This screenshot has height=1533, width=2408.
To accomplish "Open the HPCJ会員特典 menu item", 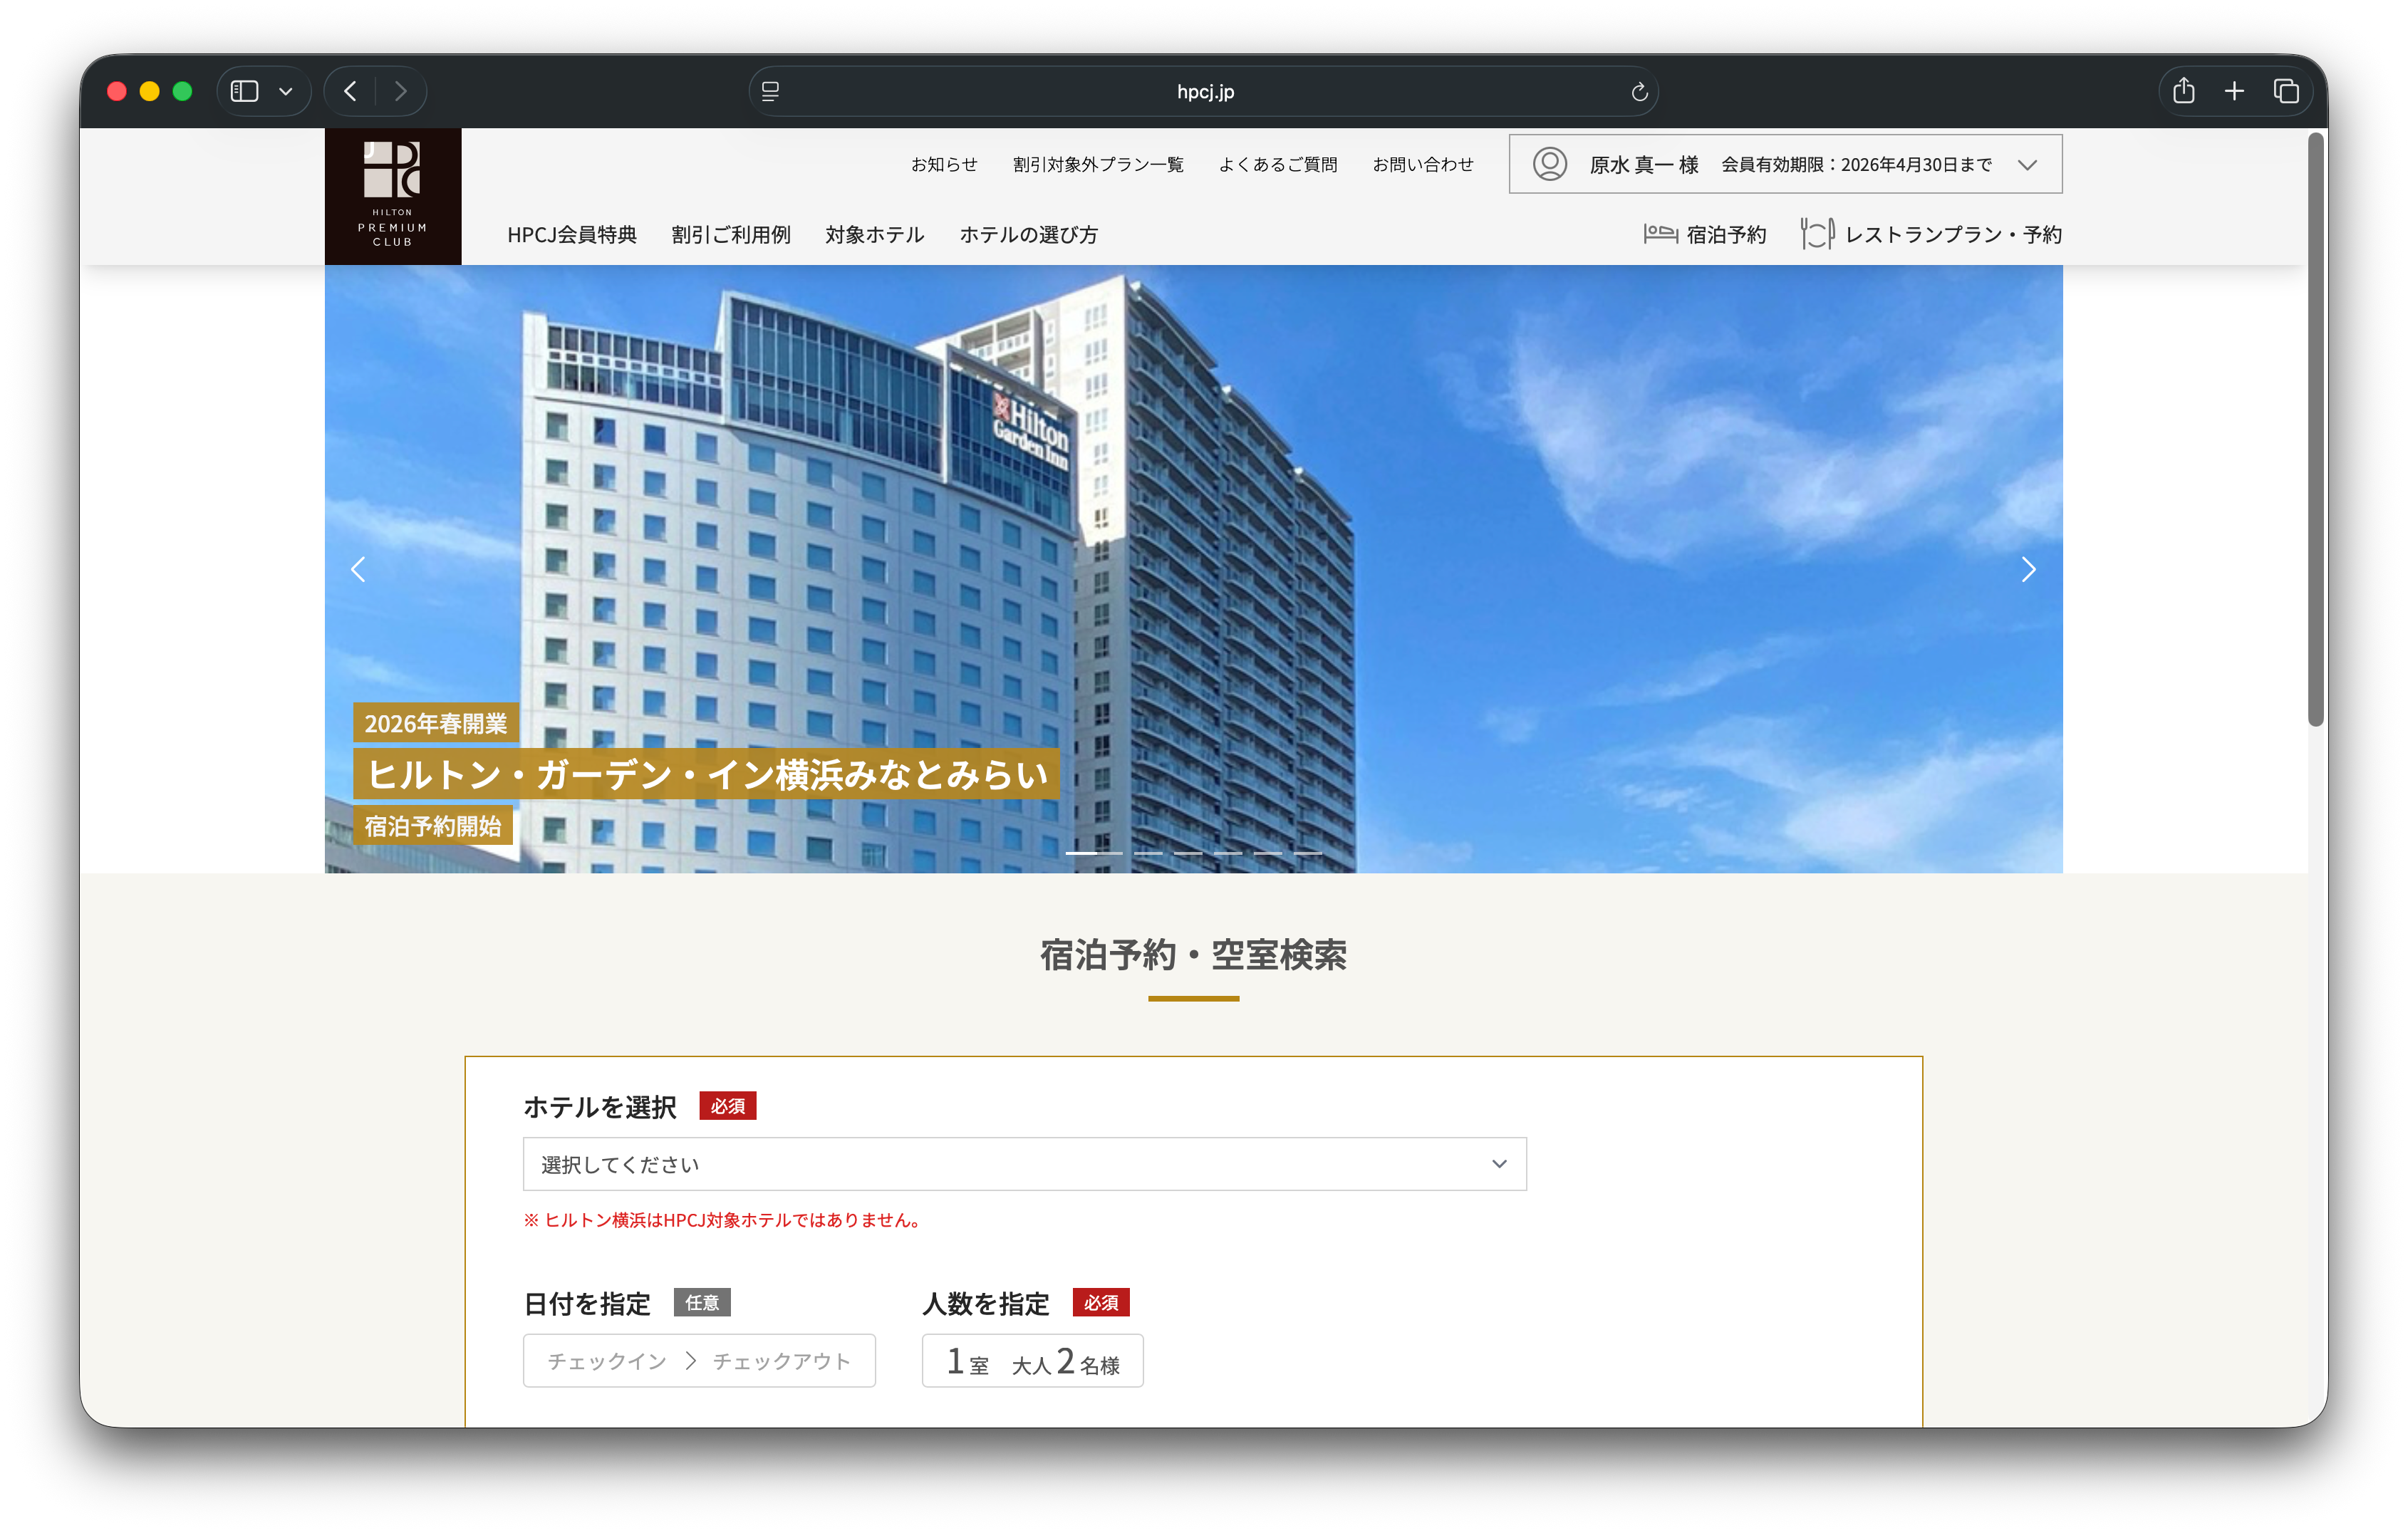I will [x=571, y=234].
